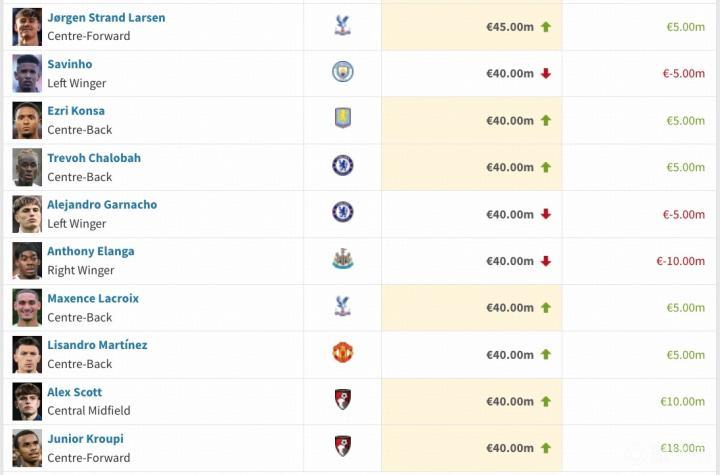Open Savinho's player name link
The width and height of the screenshot is (720, 475).
[x=70, y=64]
